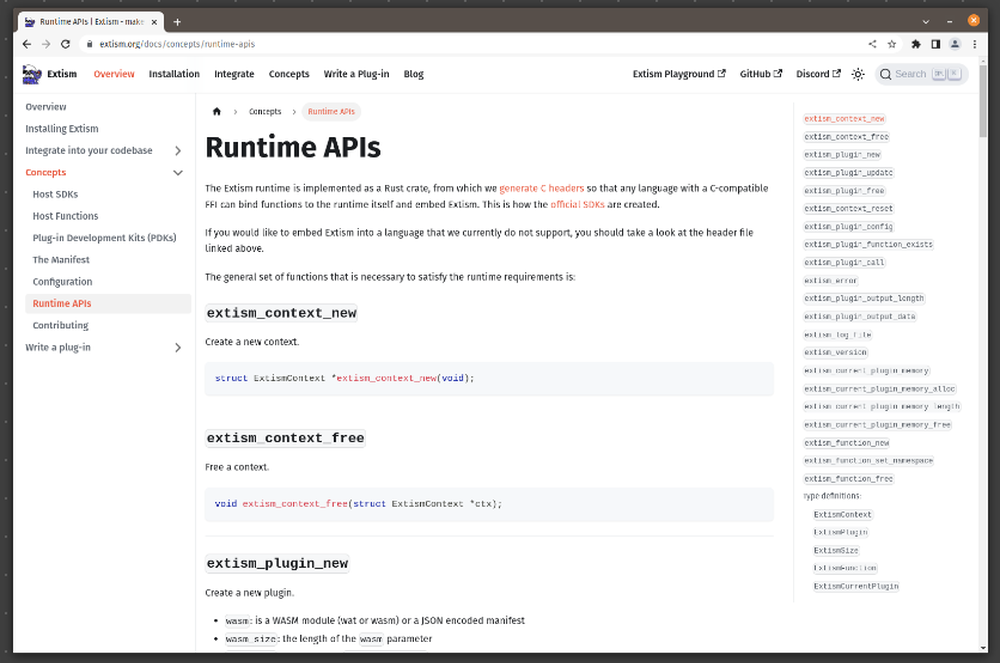This screenshot has width=1000, height=663.
Task: Open the 'official SDKs' link
Action: tap(578, 205)
